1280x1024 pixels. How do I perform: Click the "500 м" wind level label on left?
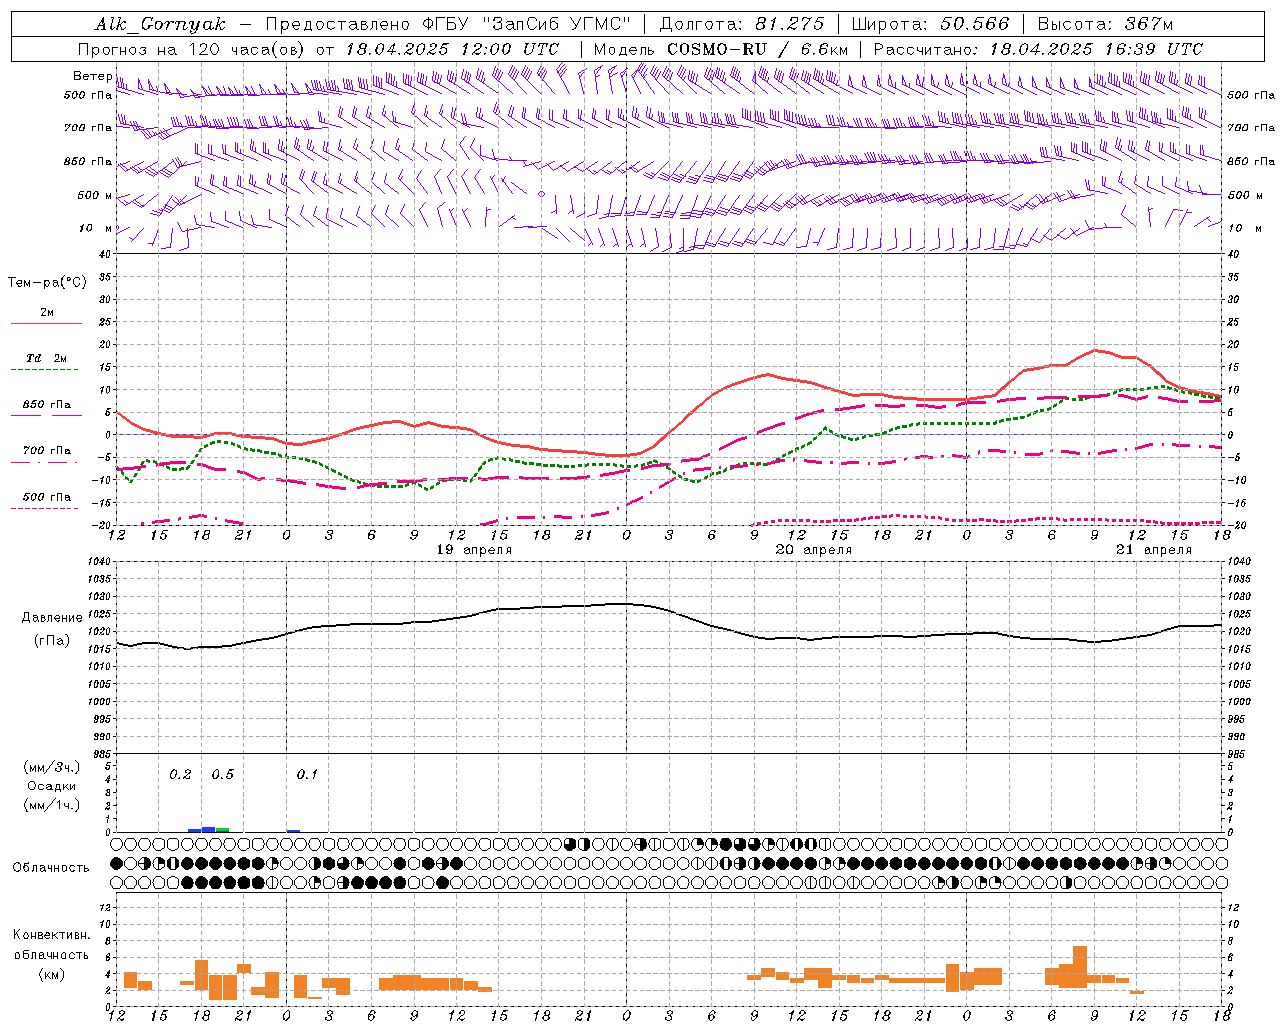pos(95,195)
